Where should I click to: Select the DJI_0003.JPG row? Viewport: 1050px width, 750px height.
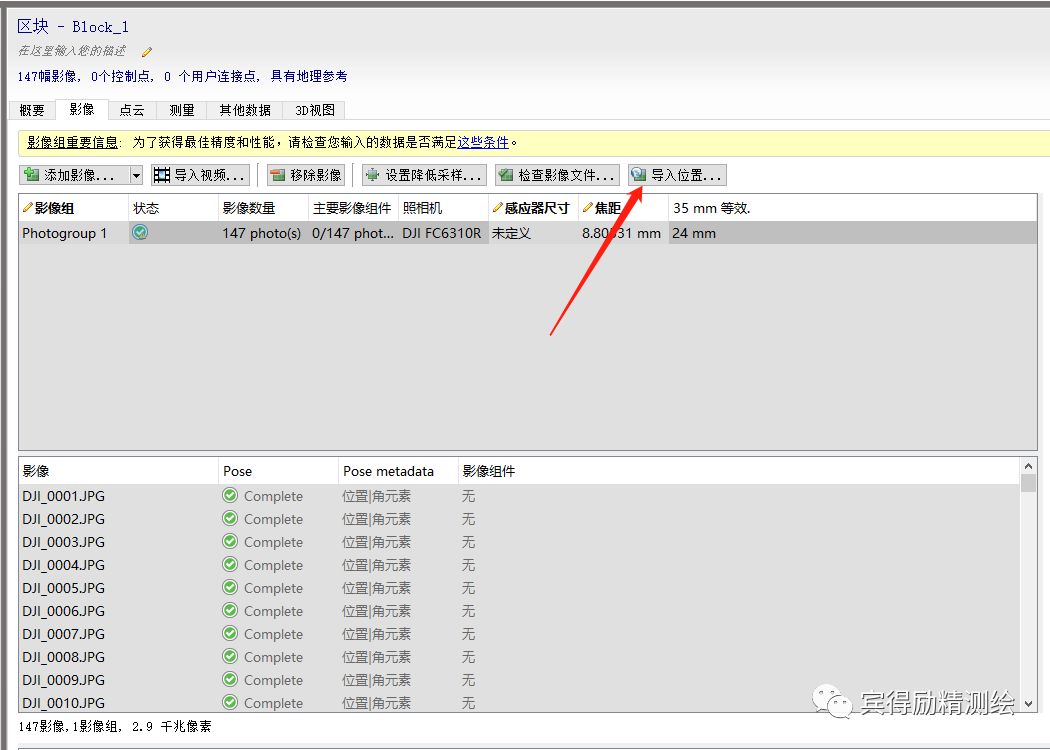(519, 542)
